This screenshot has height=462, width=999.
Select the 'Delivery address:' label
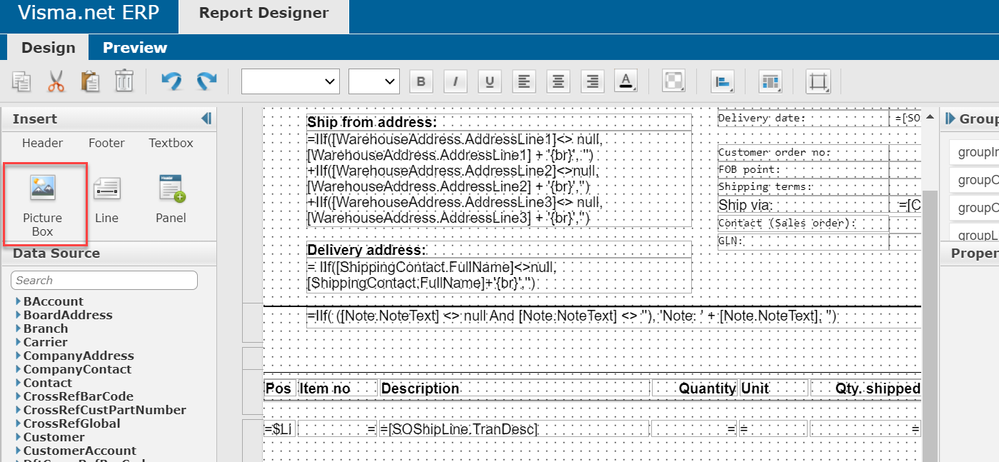click(499, 249)
